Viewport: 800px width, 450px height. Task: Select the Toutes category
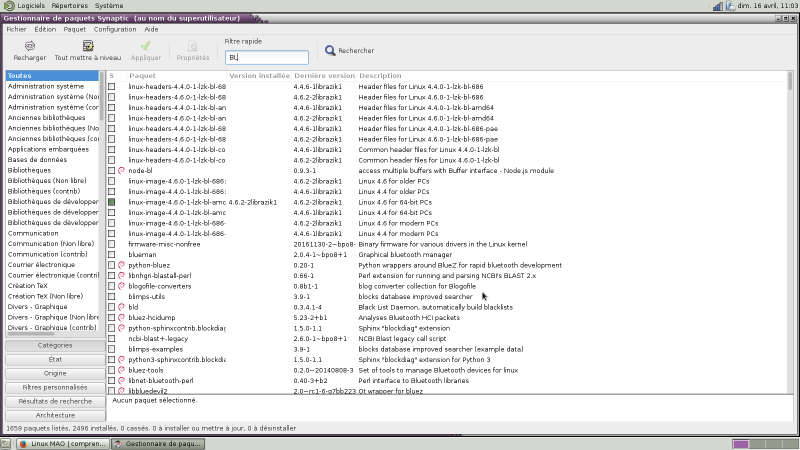[x=52, y=76]
